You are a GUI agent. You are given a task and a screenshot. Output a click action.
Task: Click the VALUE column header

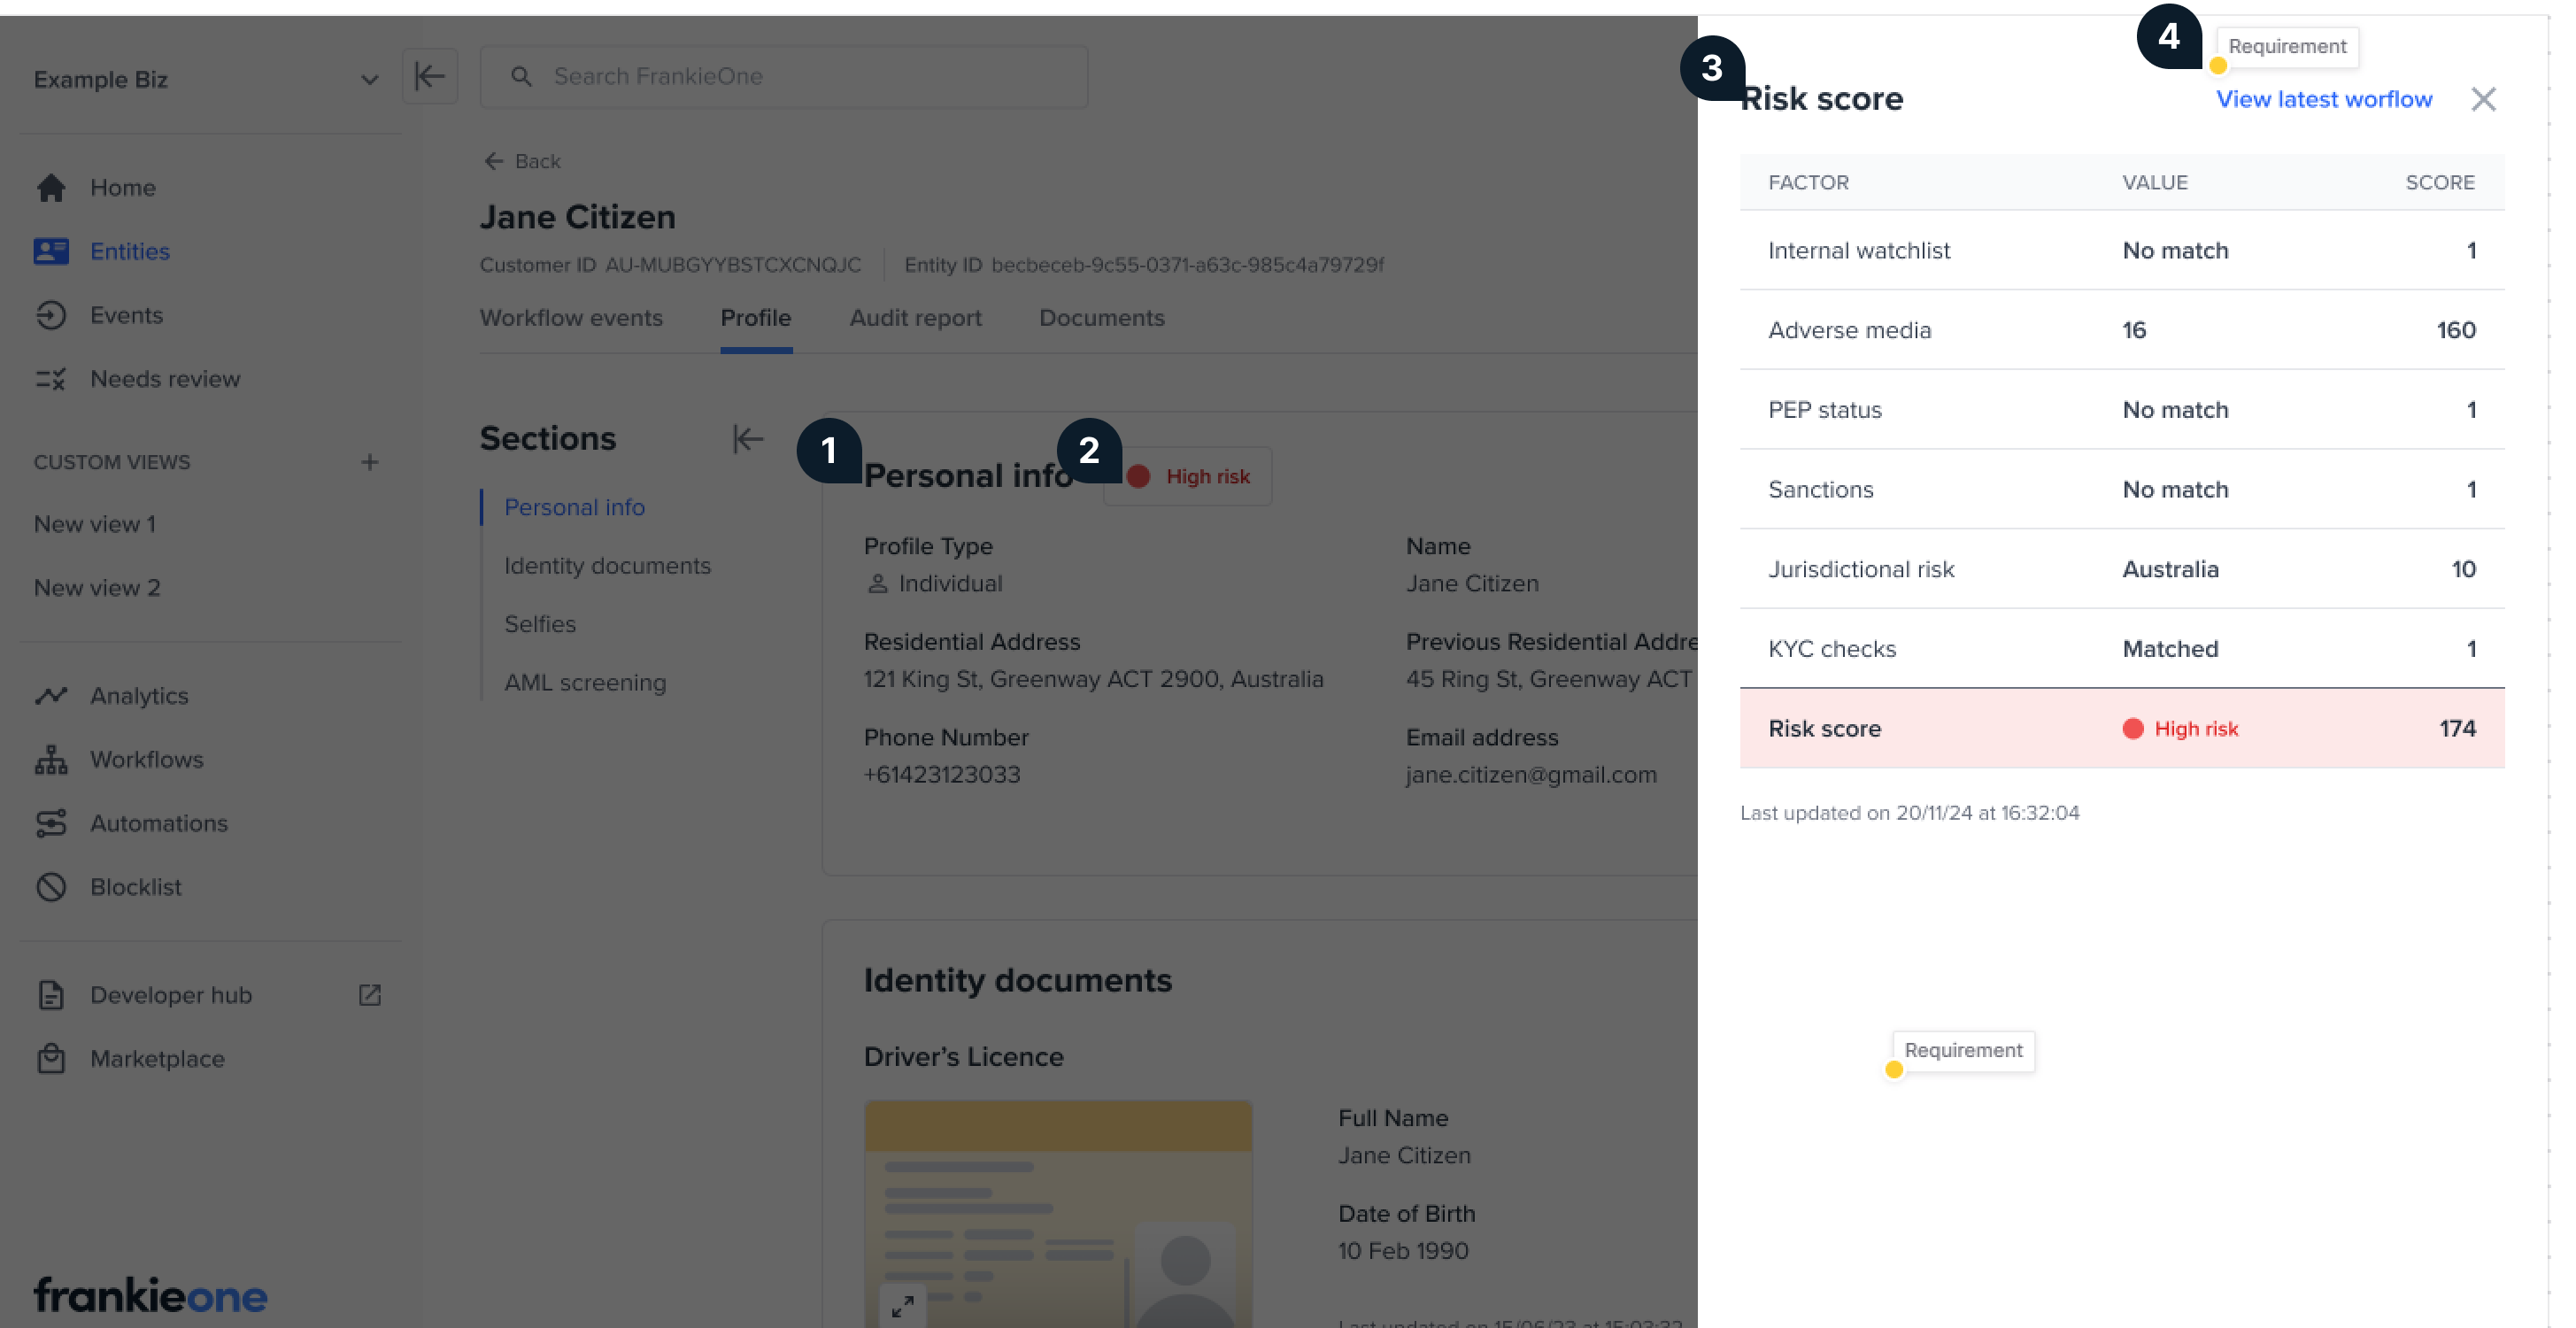pos(2155,182)
